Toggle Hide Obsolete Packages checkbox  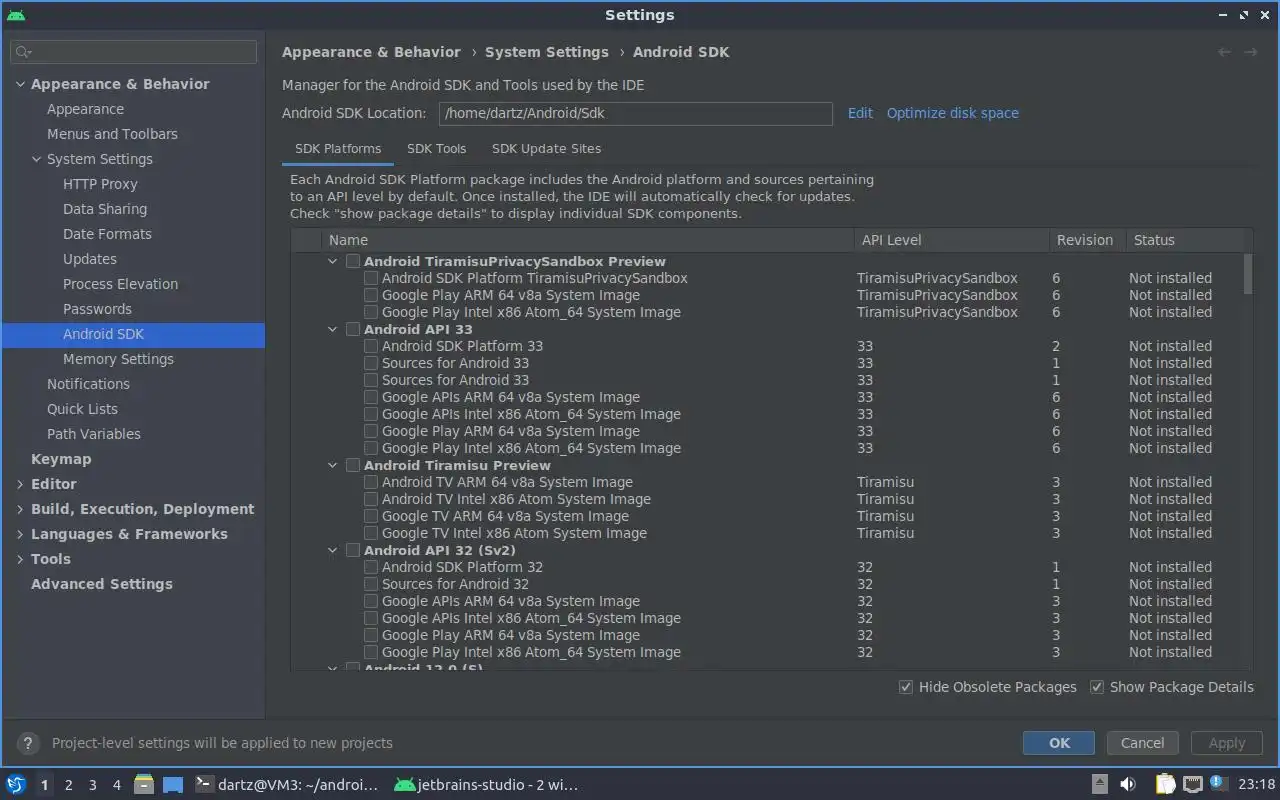coord(906,687)
